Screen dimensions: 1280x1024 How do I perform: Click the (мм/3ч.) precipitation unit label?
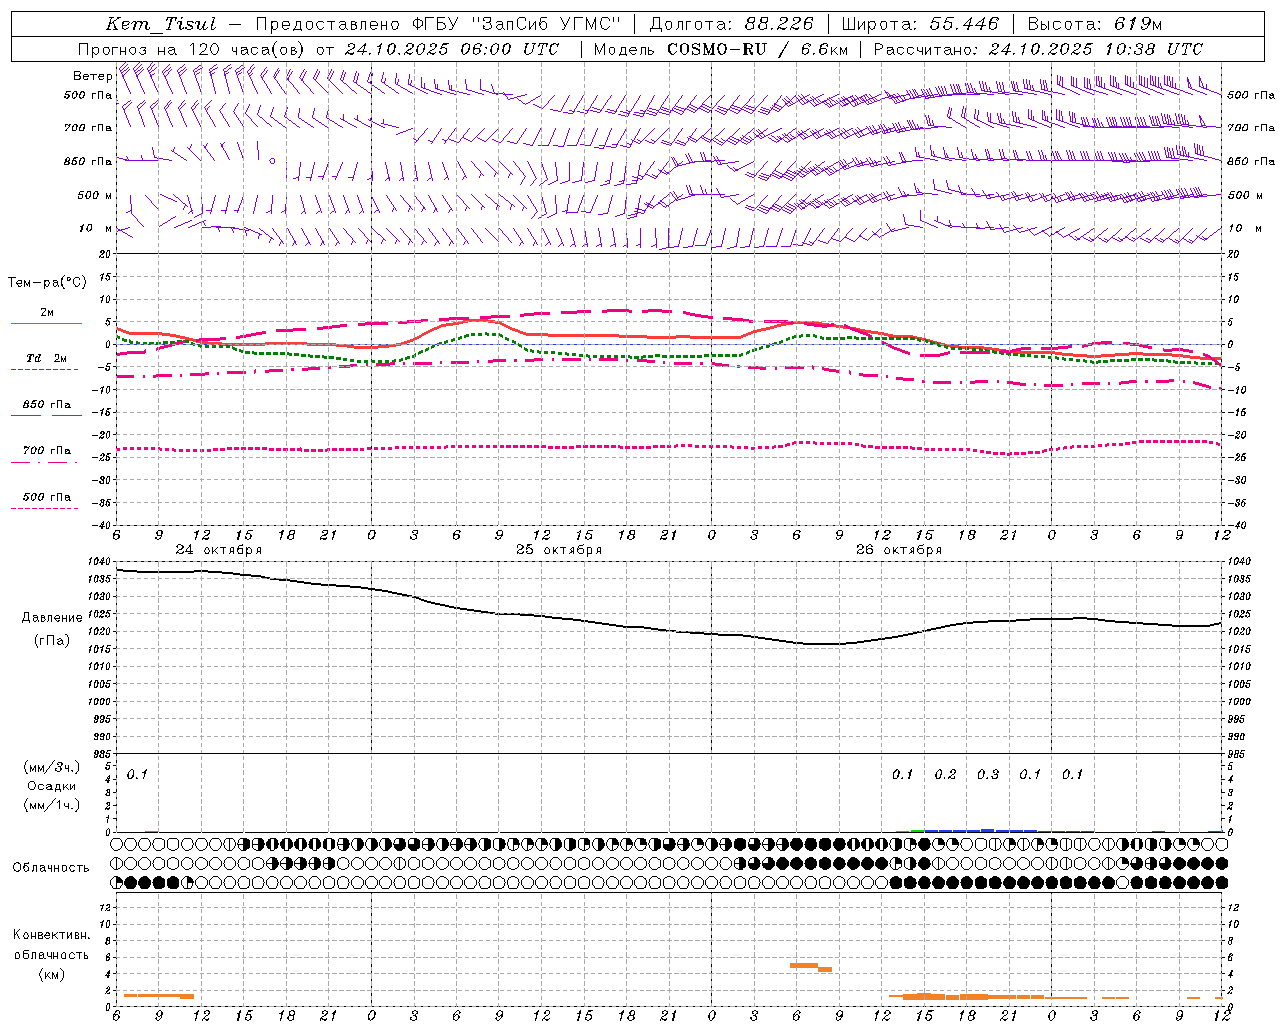click(52, 767)
